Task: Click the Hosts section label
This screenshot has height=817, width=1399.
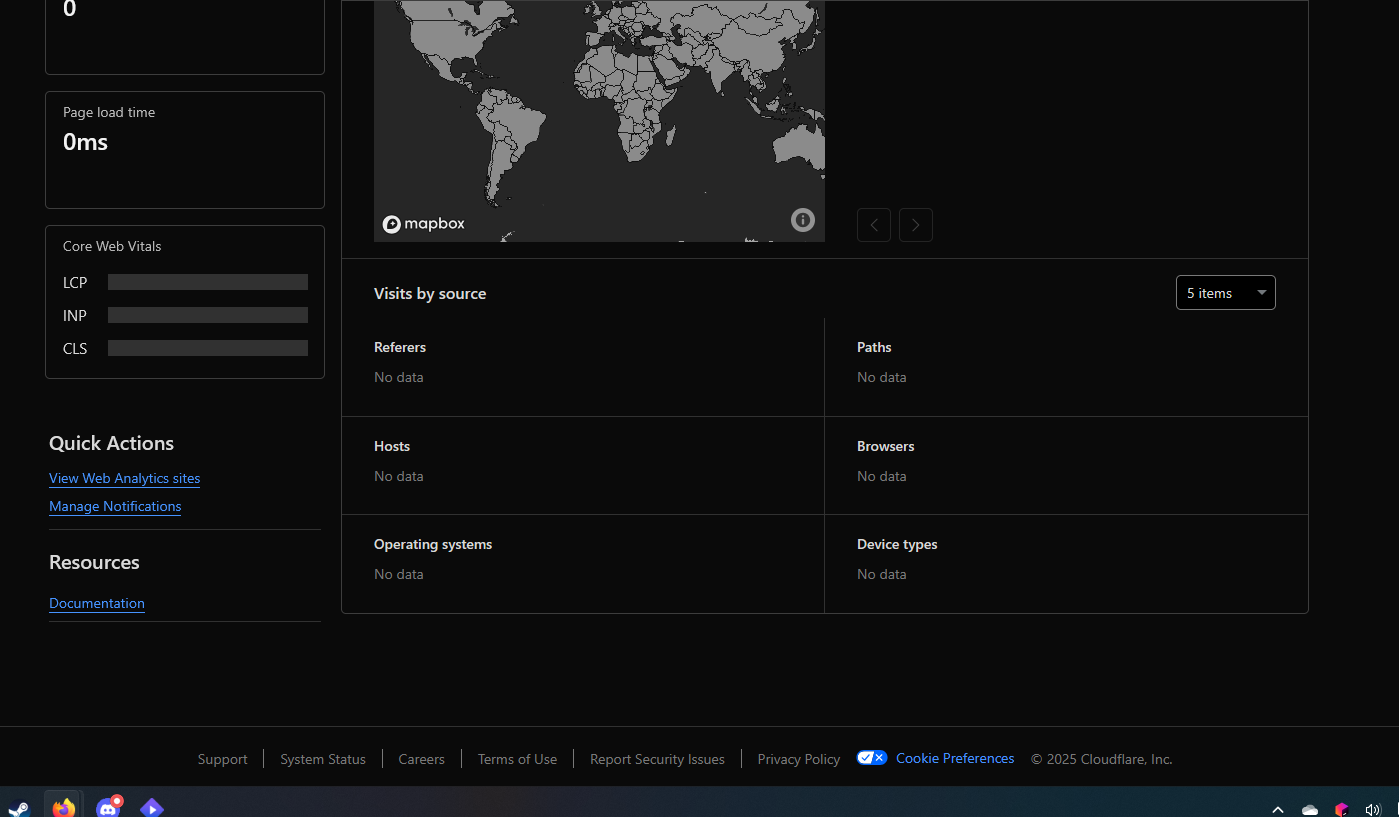Action: [392, 446]
